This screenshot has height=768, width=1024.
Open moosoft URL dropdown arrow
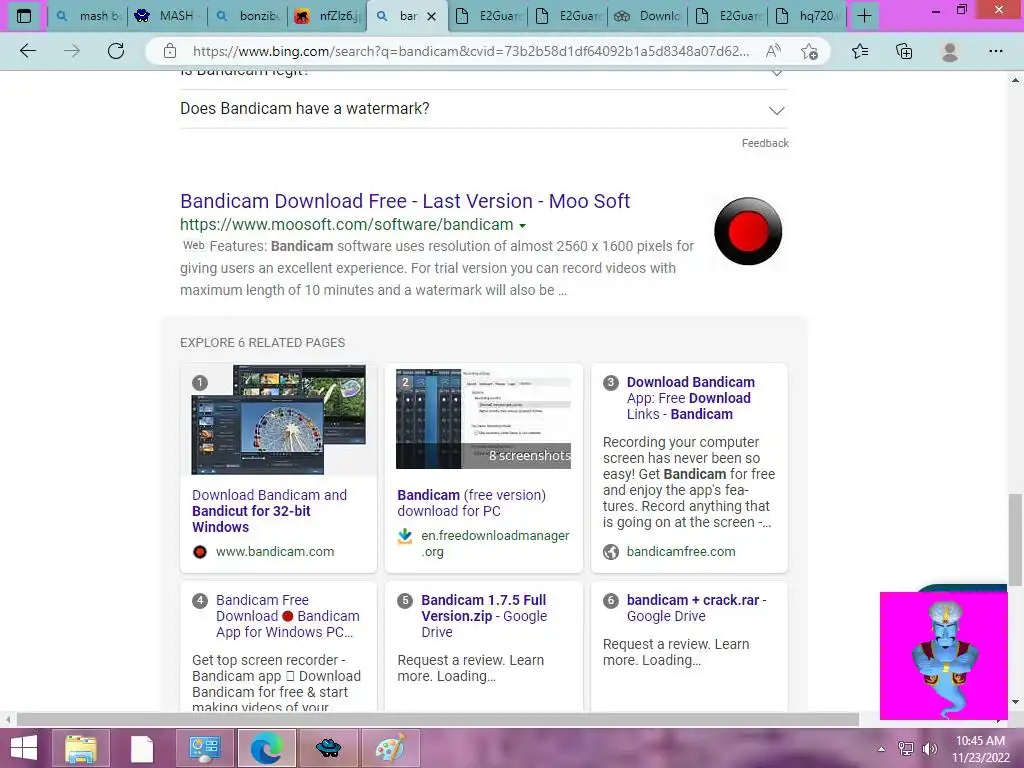pyautogui.click(x=522, y=226)
